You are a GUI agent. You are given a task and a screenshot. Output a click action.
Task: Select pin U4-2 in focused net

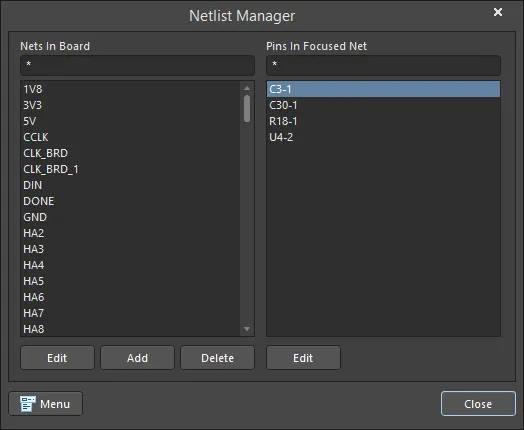[x=383, y=137]
